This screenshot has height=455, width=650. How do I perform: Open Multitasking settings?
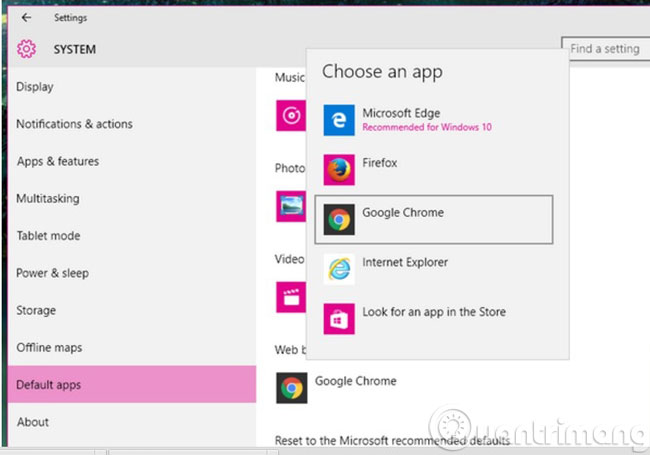pos(132,198)
